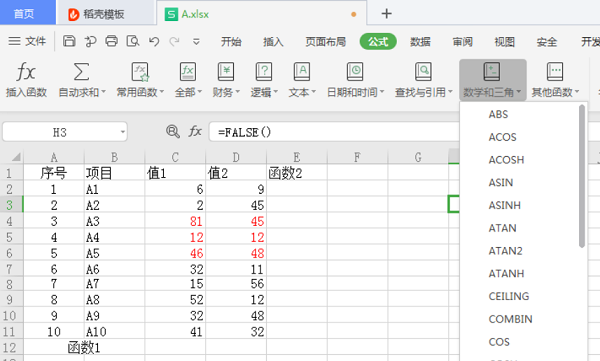Click the select-all corner triangle of the sheet

point(16,157)
